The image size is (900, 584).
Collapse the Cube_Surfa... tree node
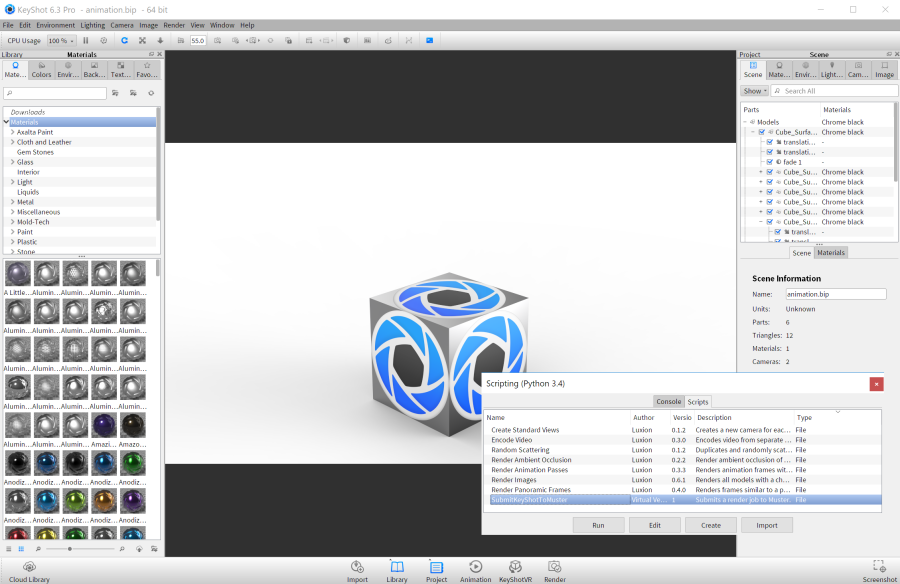click(753, 132)
